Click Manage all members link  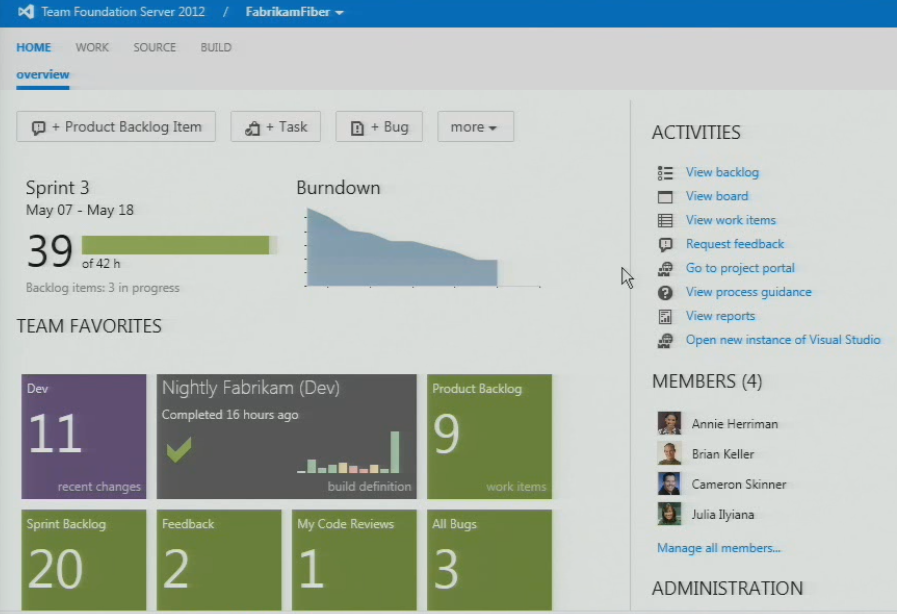click(x=719, y=548)
